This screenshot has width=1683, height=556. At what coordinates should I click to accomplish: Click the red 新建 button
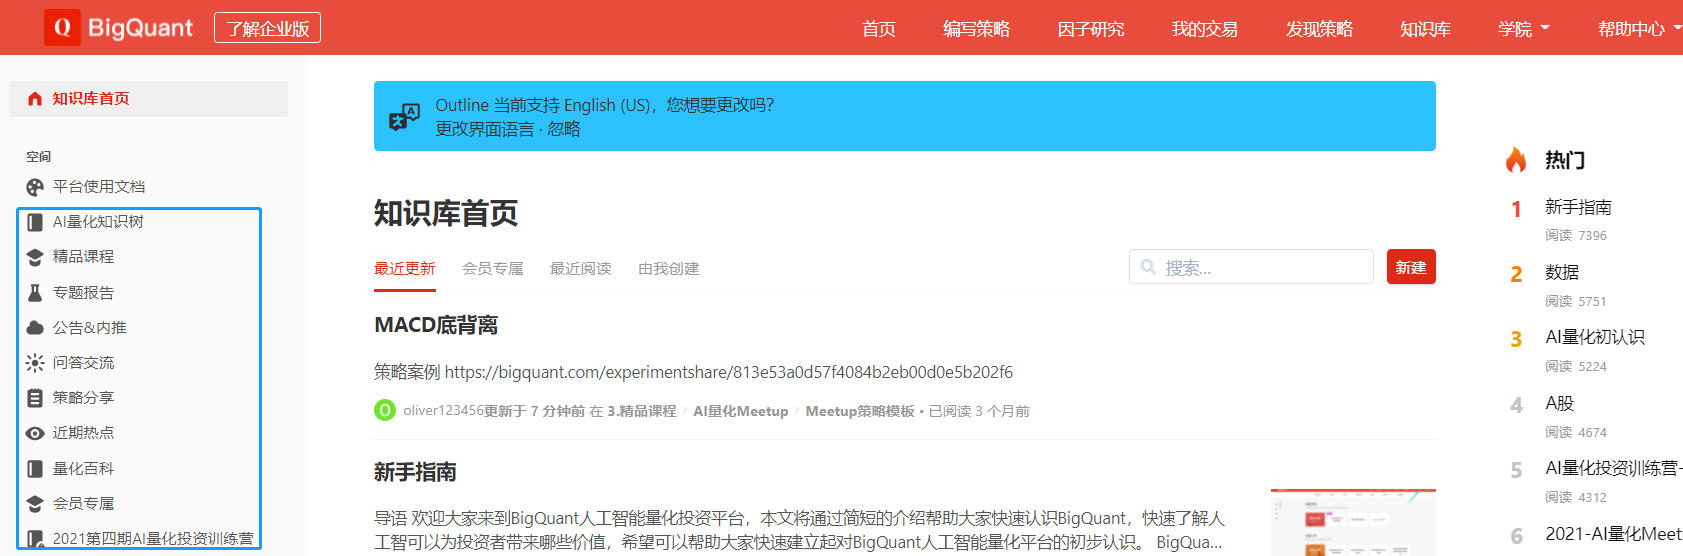1411,267
